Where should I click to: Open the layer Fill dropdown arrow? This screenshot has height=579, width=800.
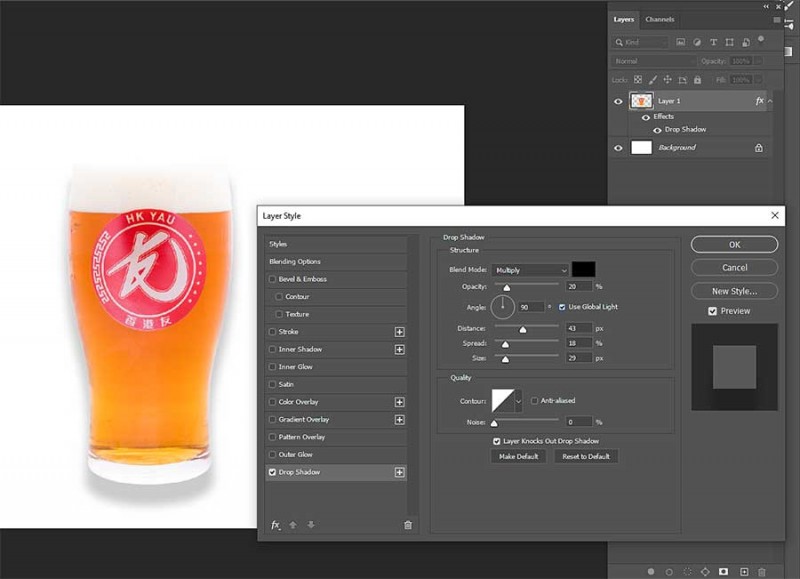pyautogui.click(x=758, y=80)
